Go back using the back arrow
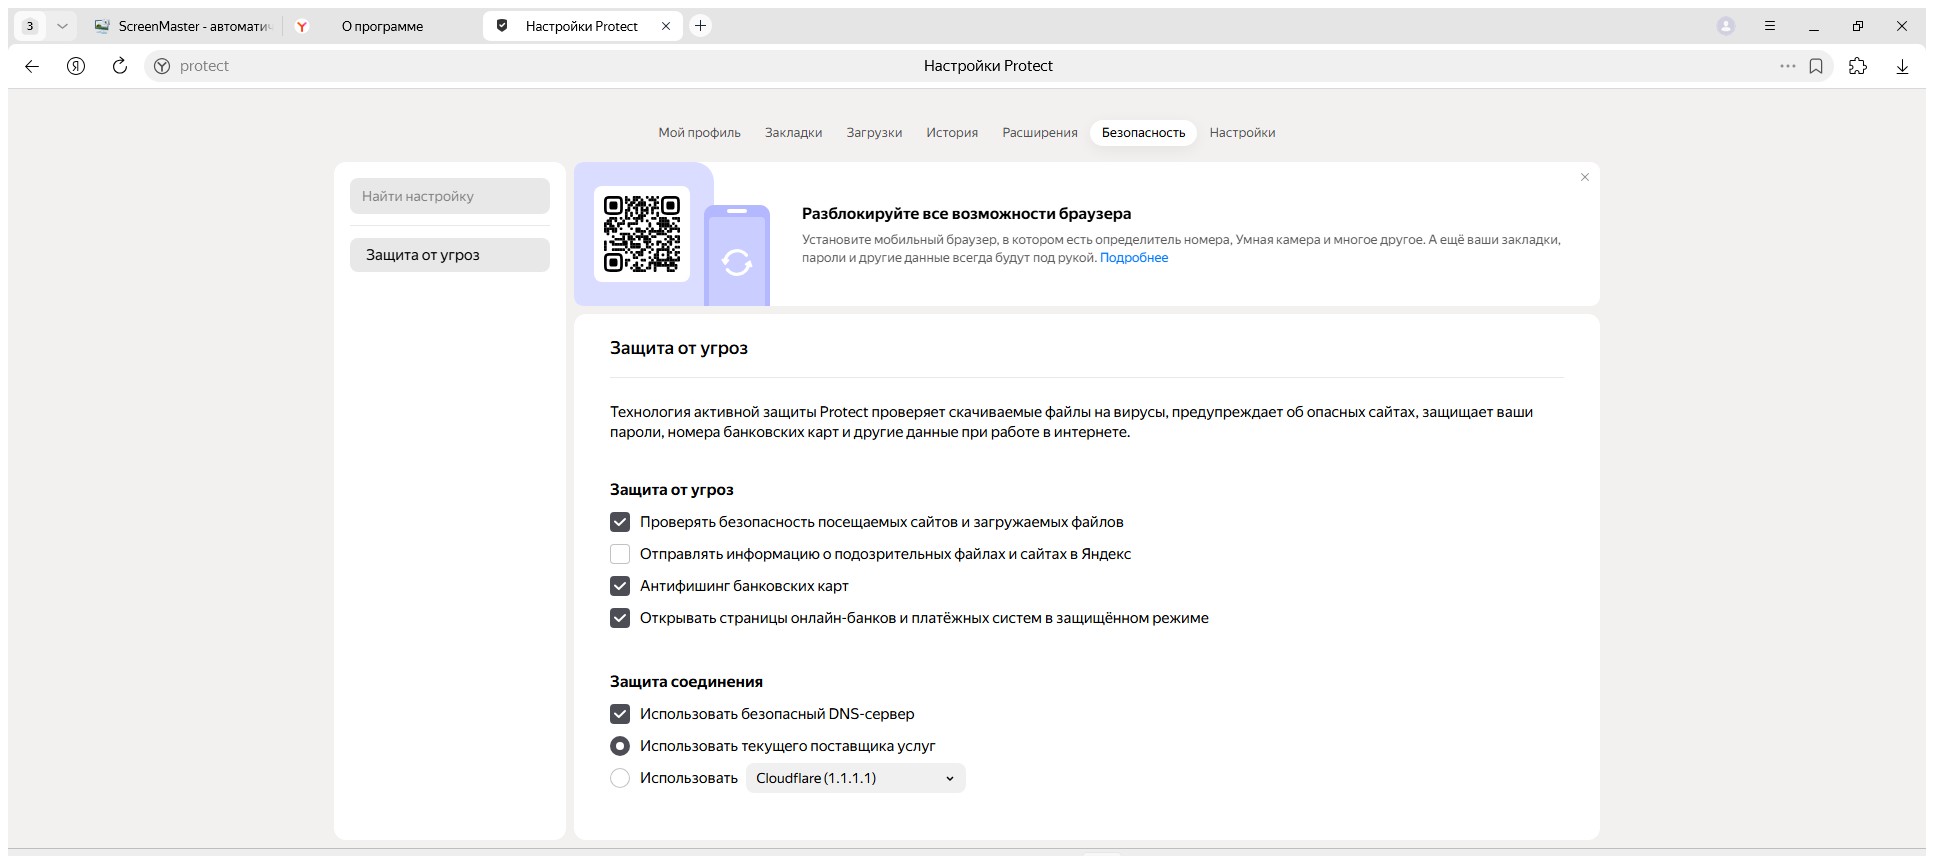Image resolution: width=1934 pixels, height=856 pixels. click(32, 66)
